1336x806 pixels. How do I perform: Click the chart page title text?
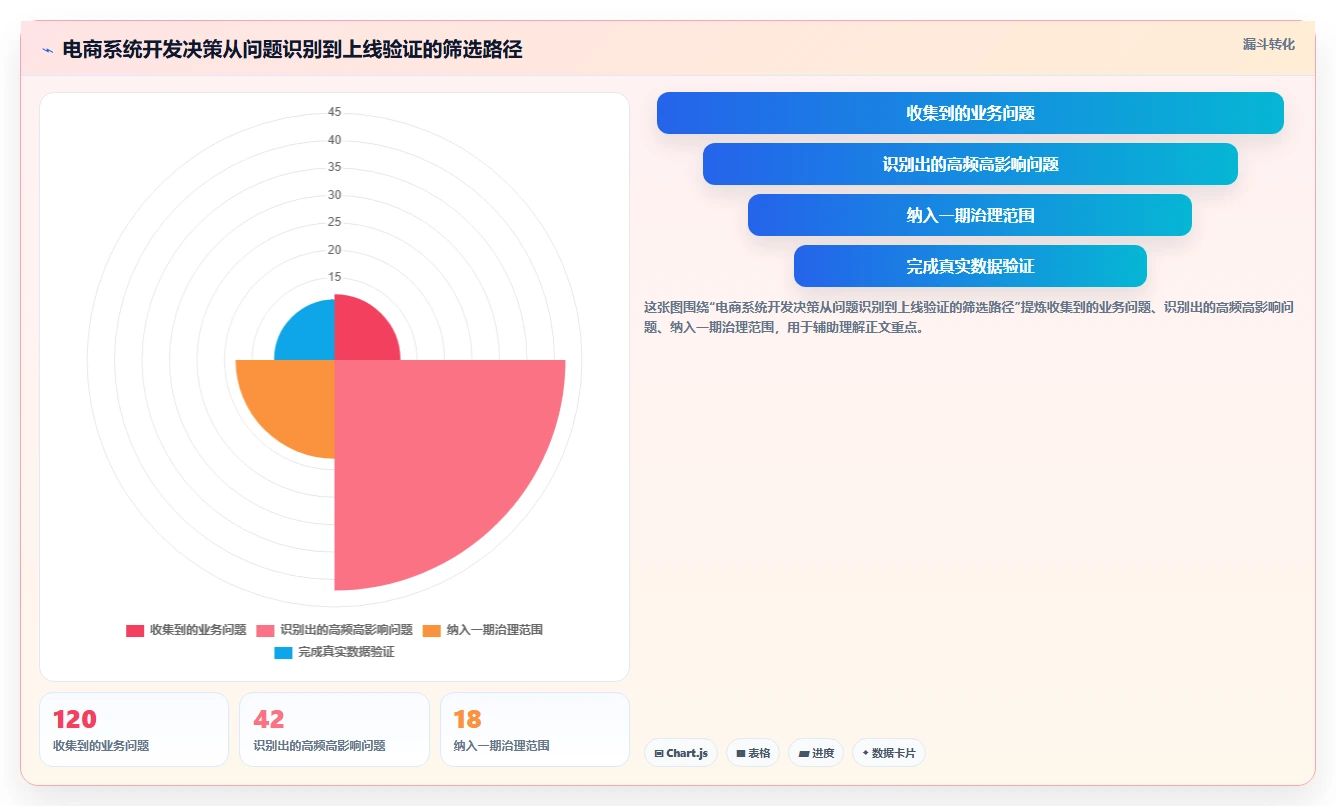(x=292, y=50)
